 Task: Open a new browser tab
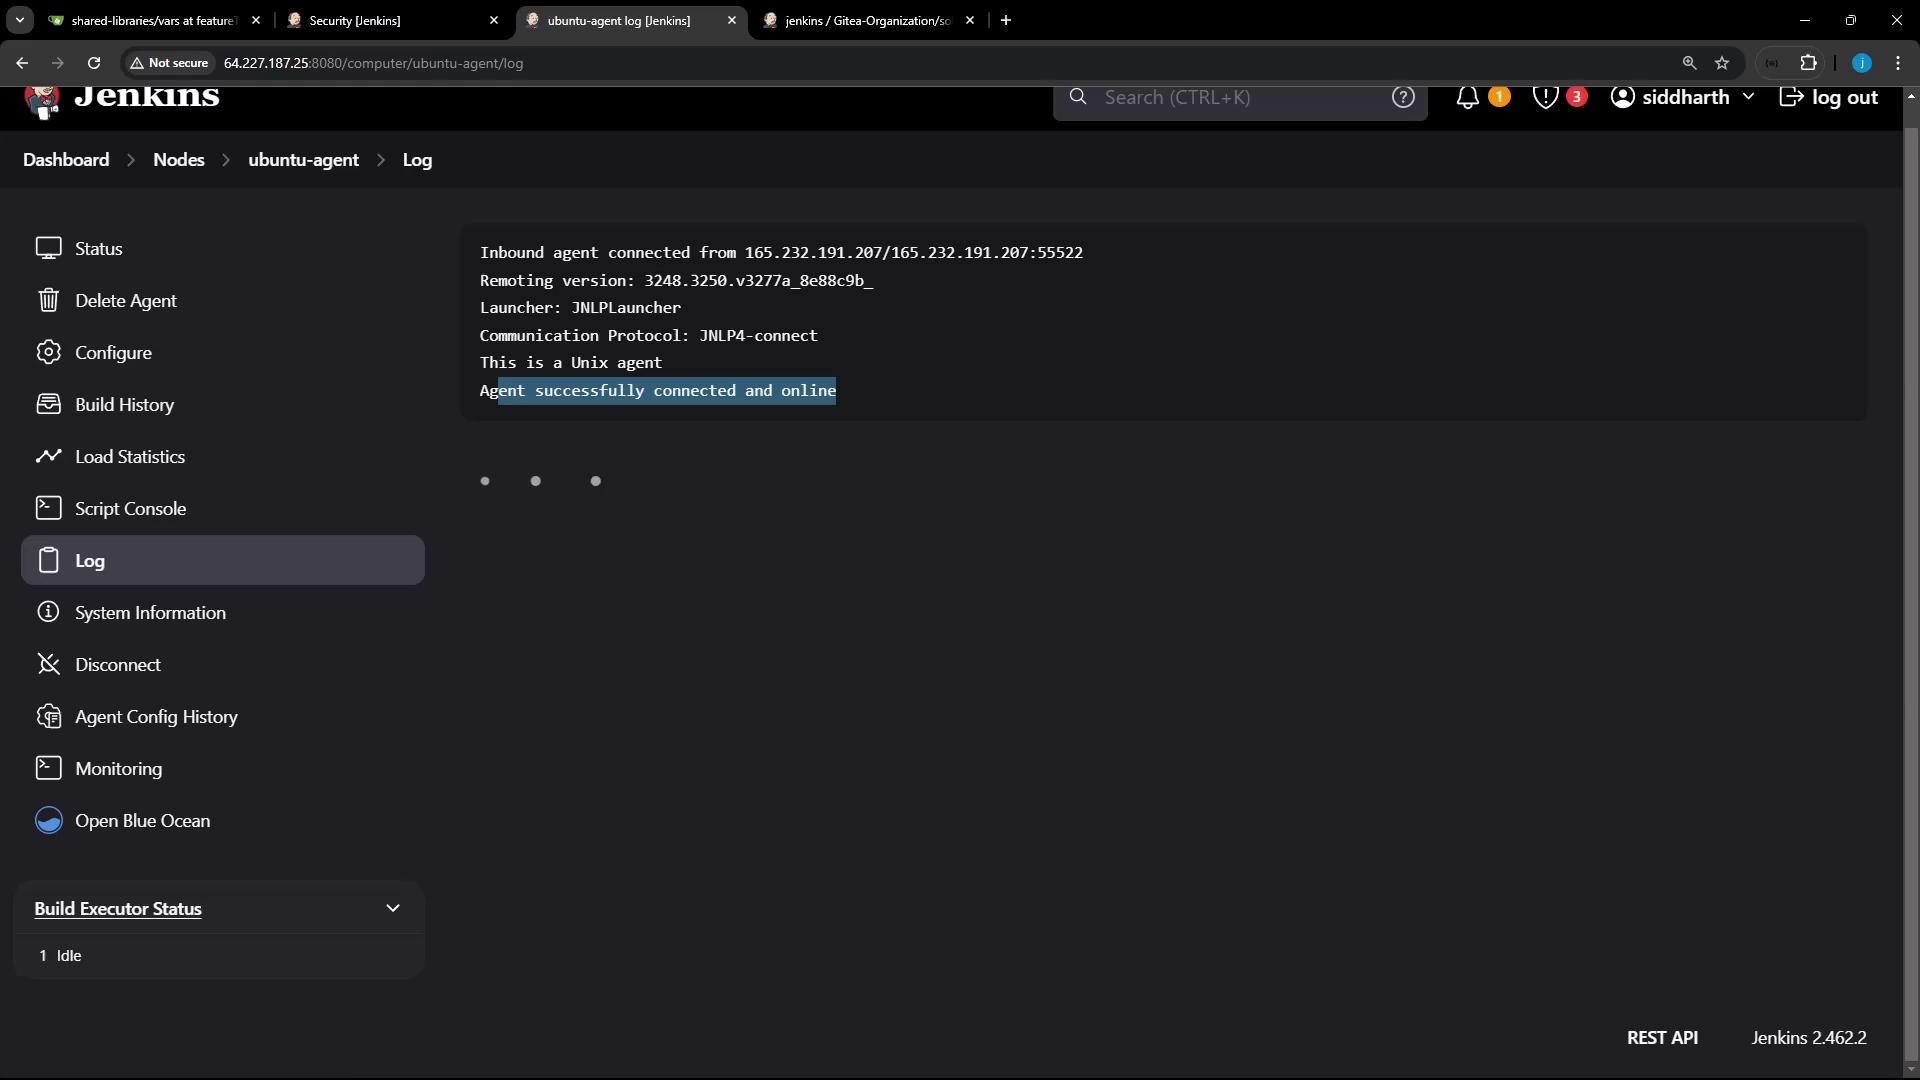(1006, 20)
